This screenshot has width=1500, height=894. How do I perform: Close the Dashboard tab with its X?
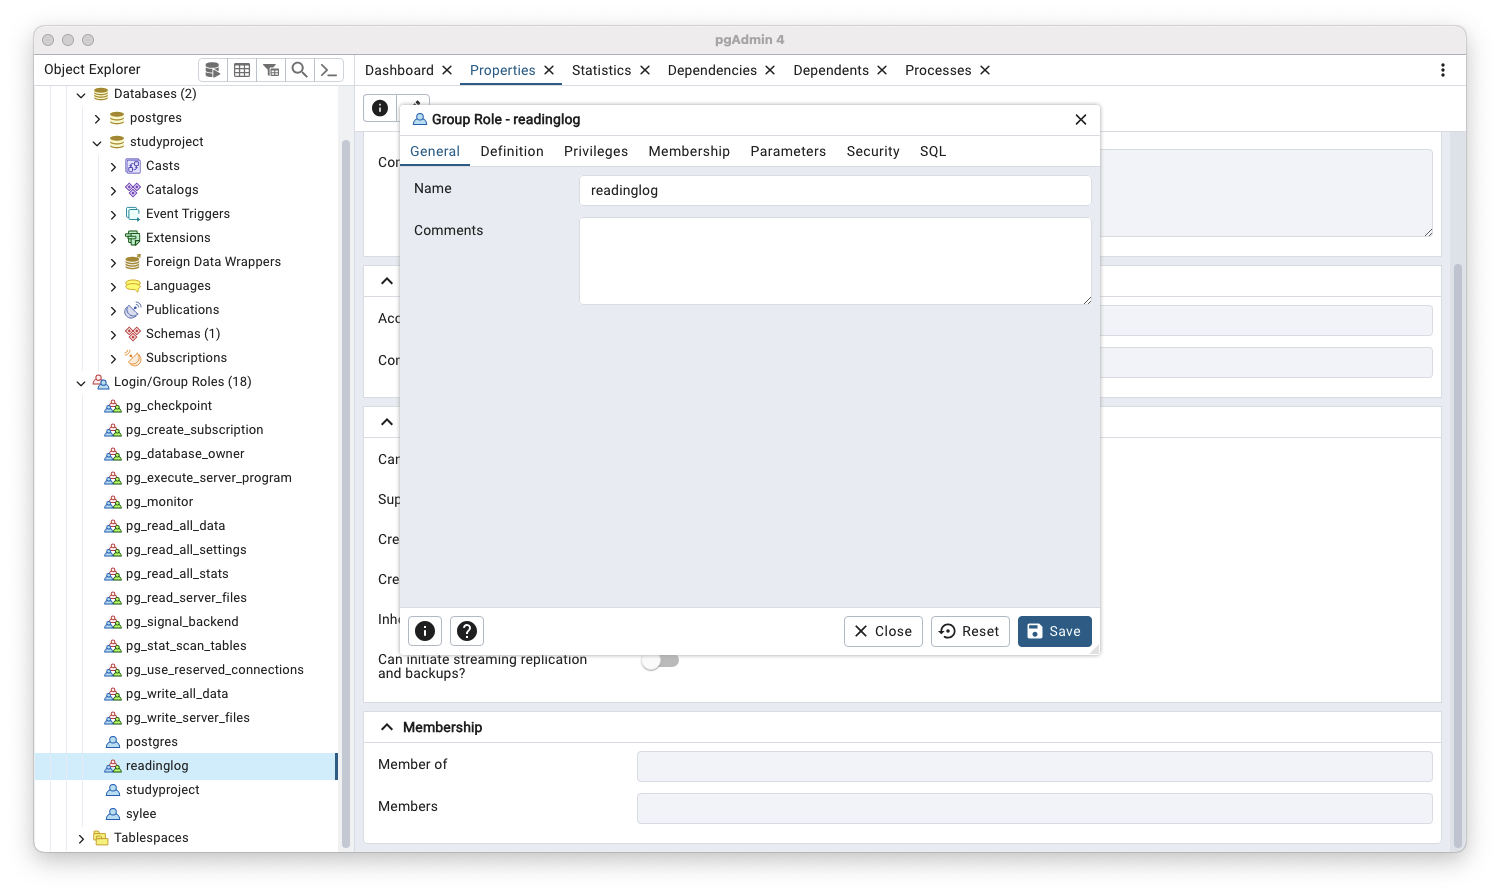coord(447,70)
